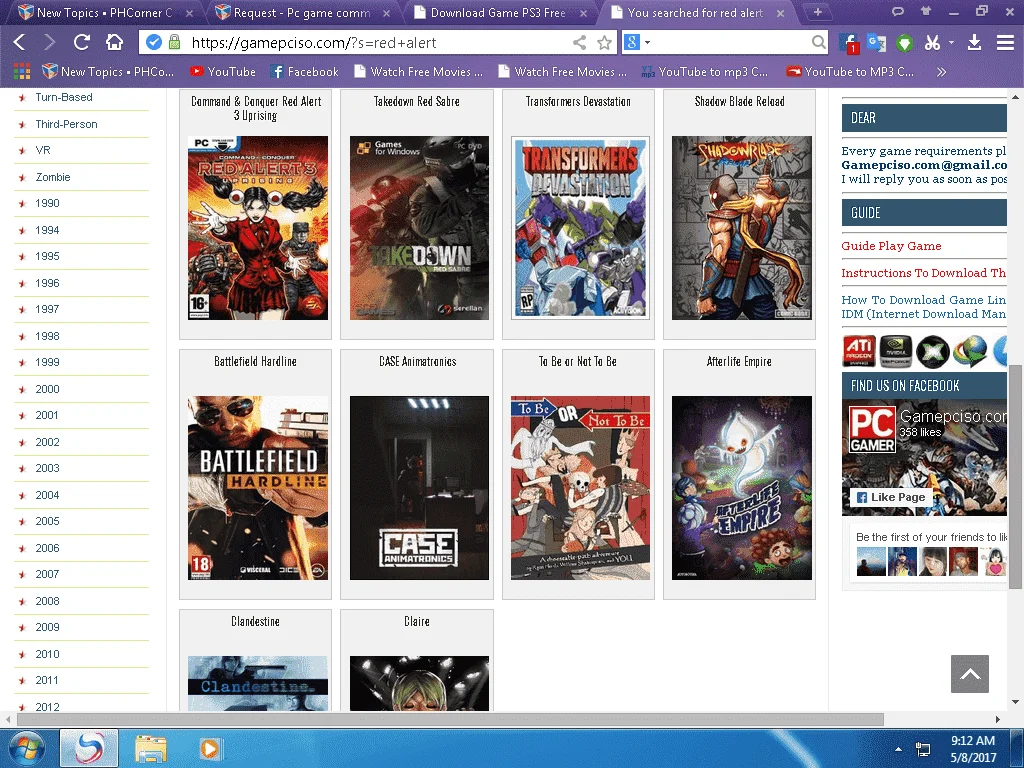
Task: Open the browser hamburger menu
Action: click(x=1005, y=42)
